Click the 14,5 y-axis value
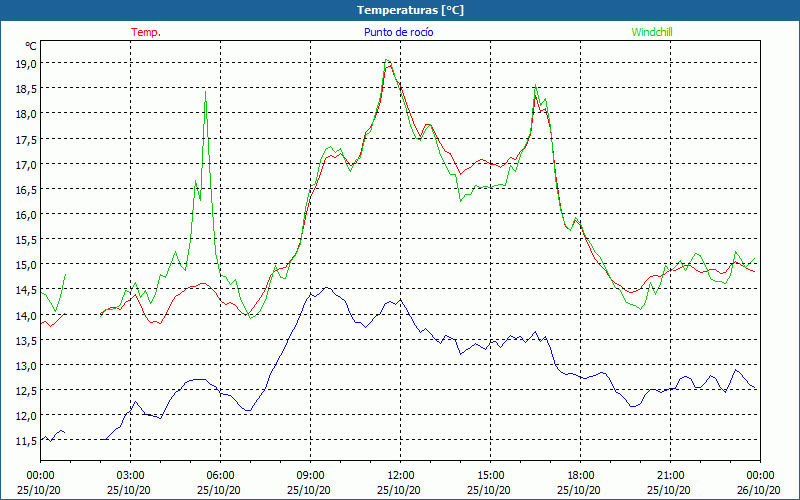This screenshot has height=500, width=800. click(26, 290)
